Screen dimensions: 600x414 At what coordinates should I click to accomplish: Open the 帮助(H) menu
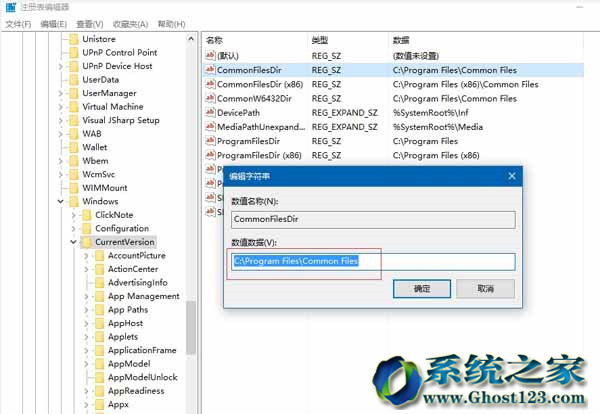pos(171,24)
